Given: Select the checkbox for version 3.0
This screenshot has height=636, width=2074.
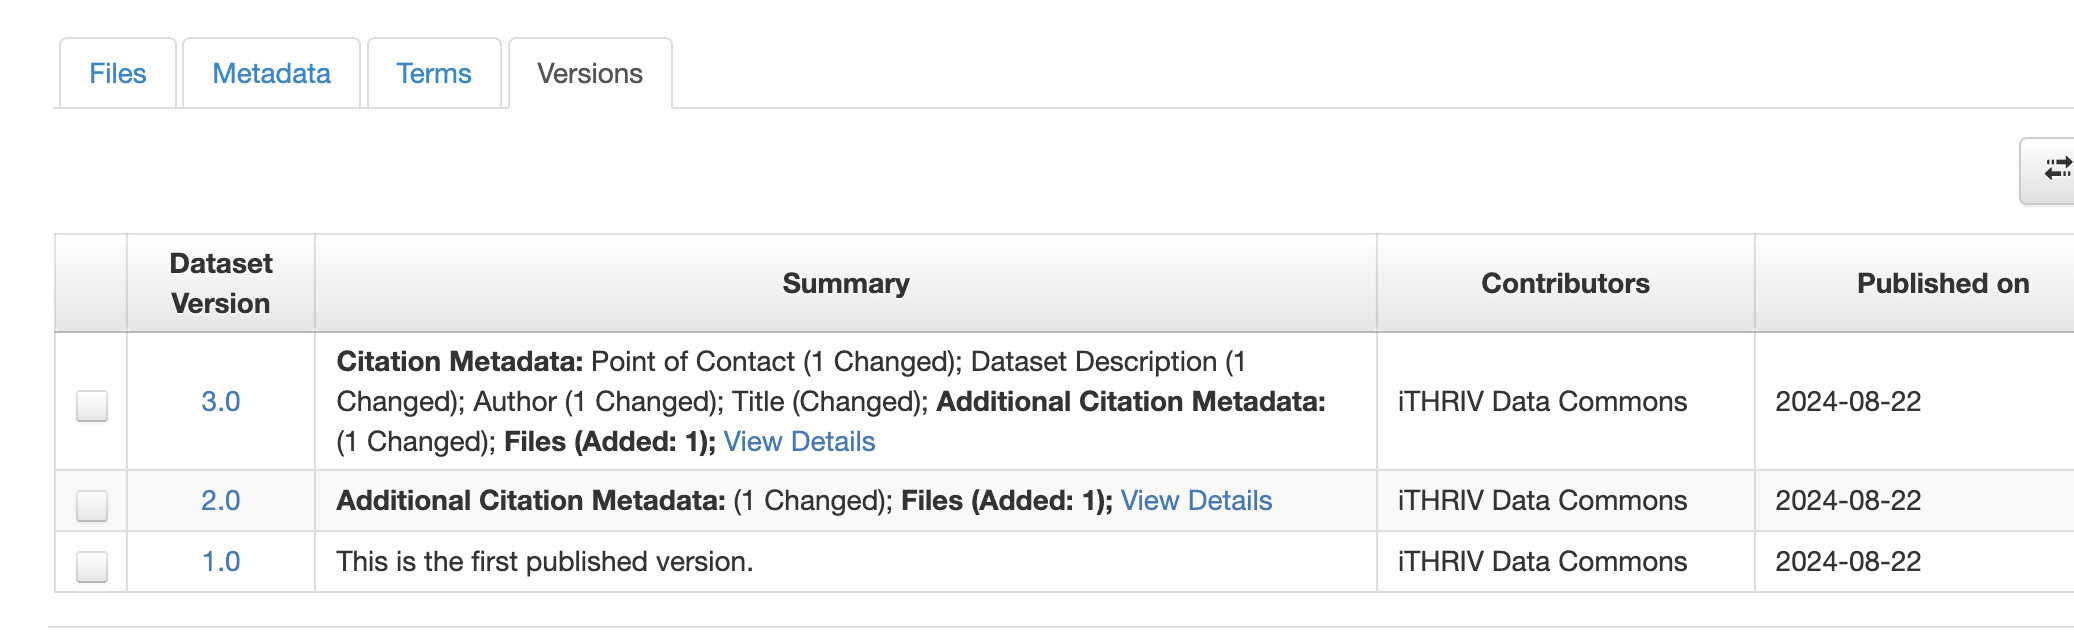Looking at the screenshot, I should coord(92,405).
